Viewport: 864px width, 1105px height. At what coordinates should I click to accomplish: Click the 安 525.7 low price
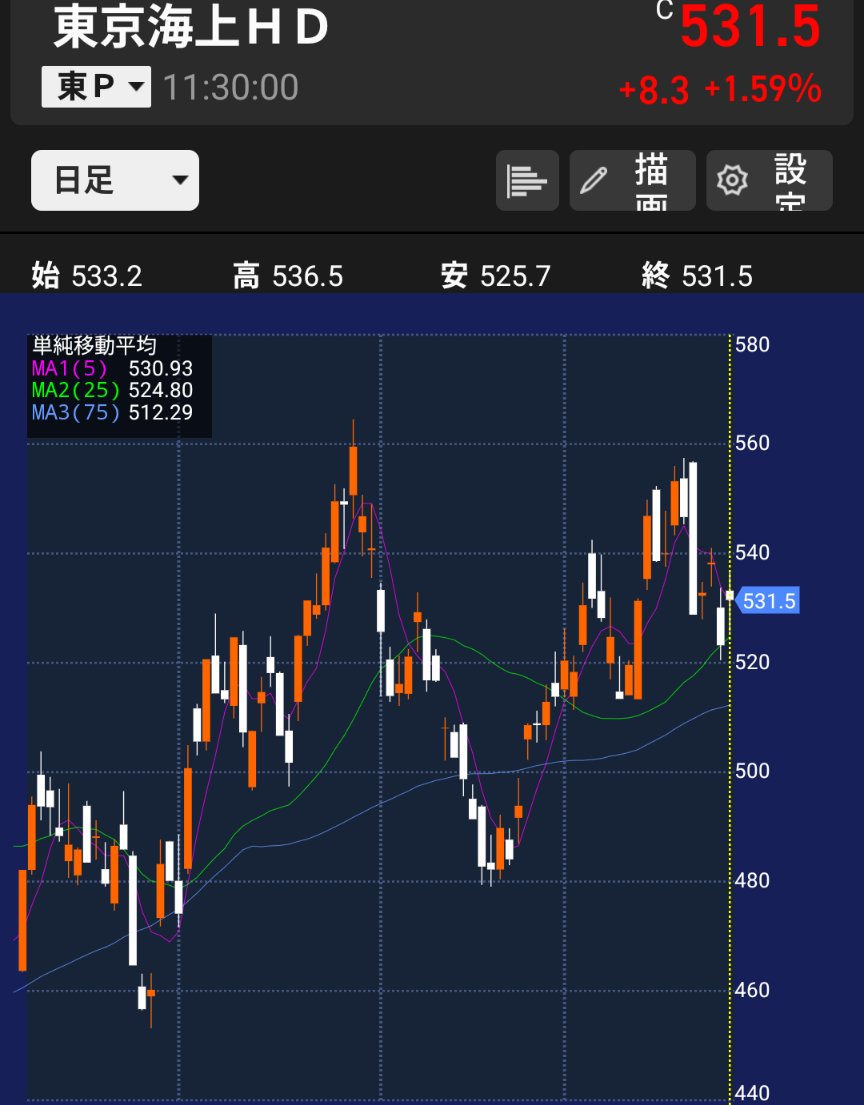tap(495, 276)
